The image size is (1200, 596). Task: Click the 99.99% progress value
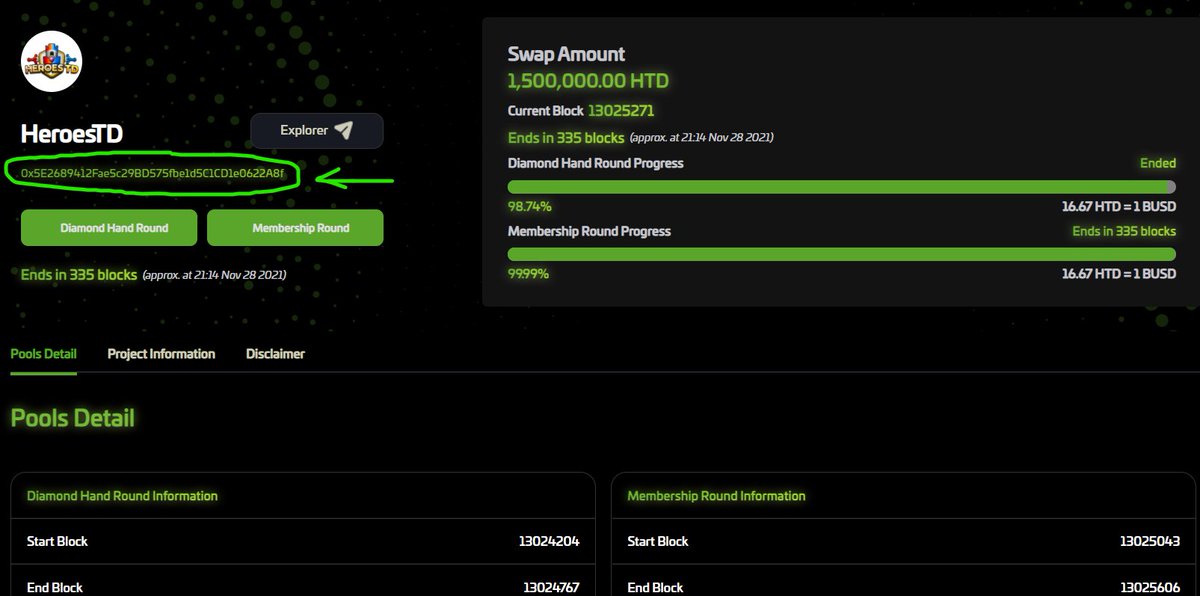[529, 274]
